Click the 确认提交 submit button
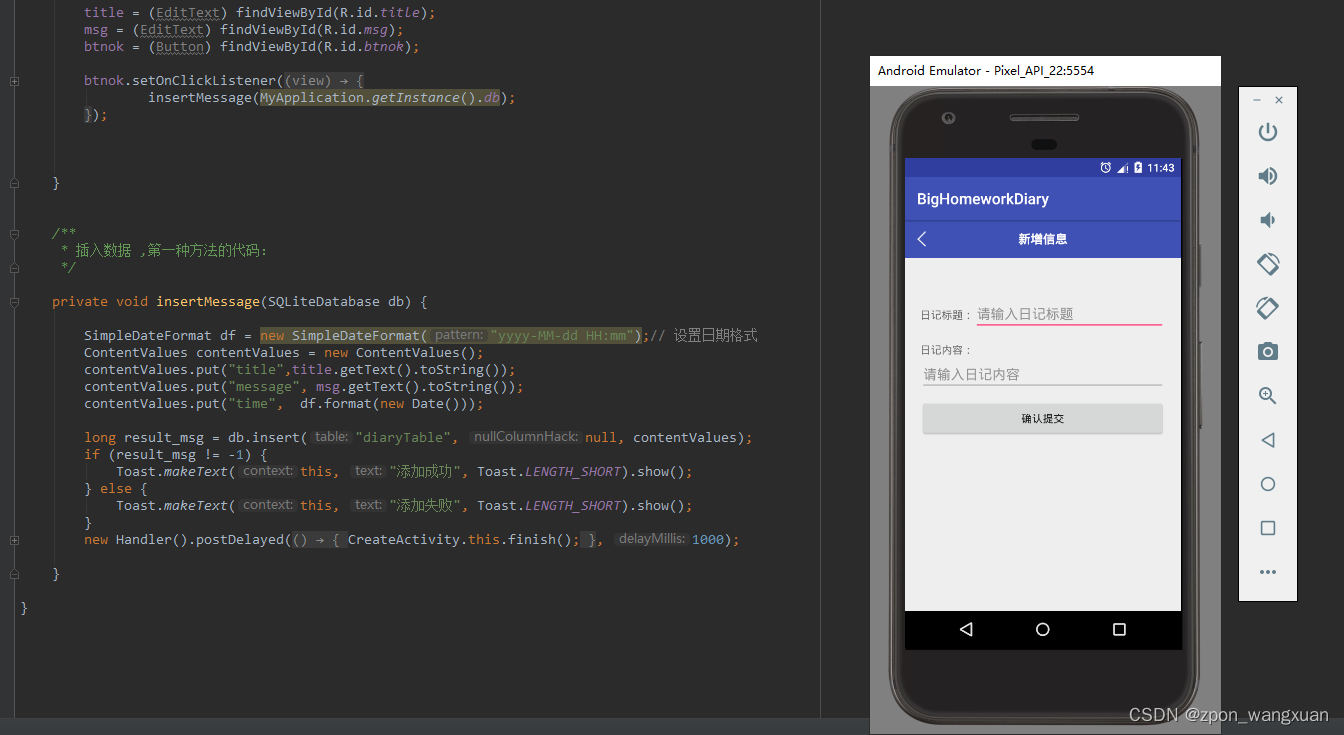Image resolution: width=1344 pixels, height=735 pixels. 1042,418
